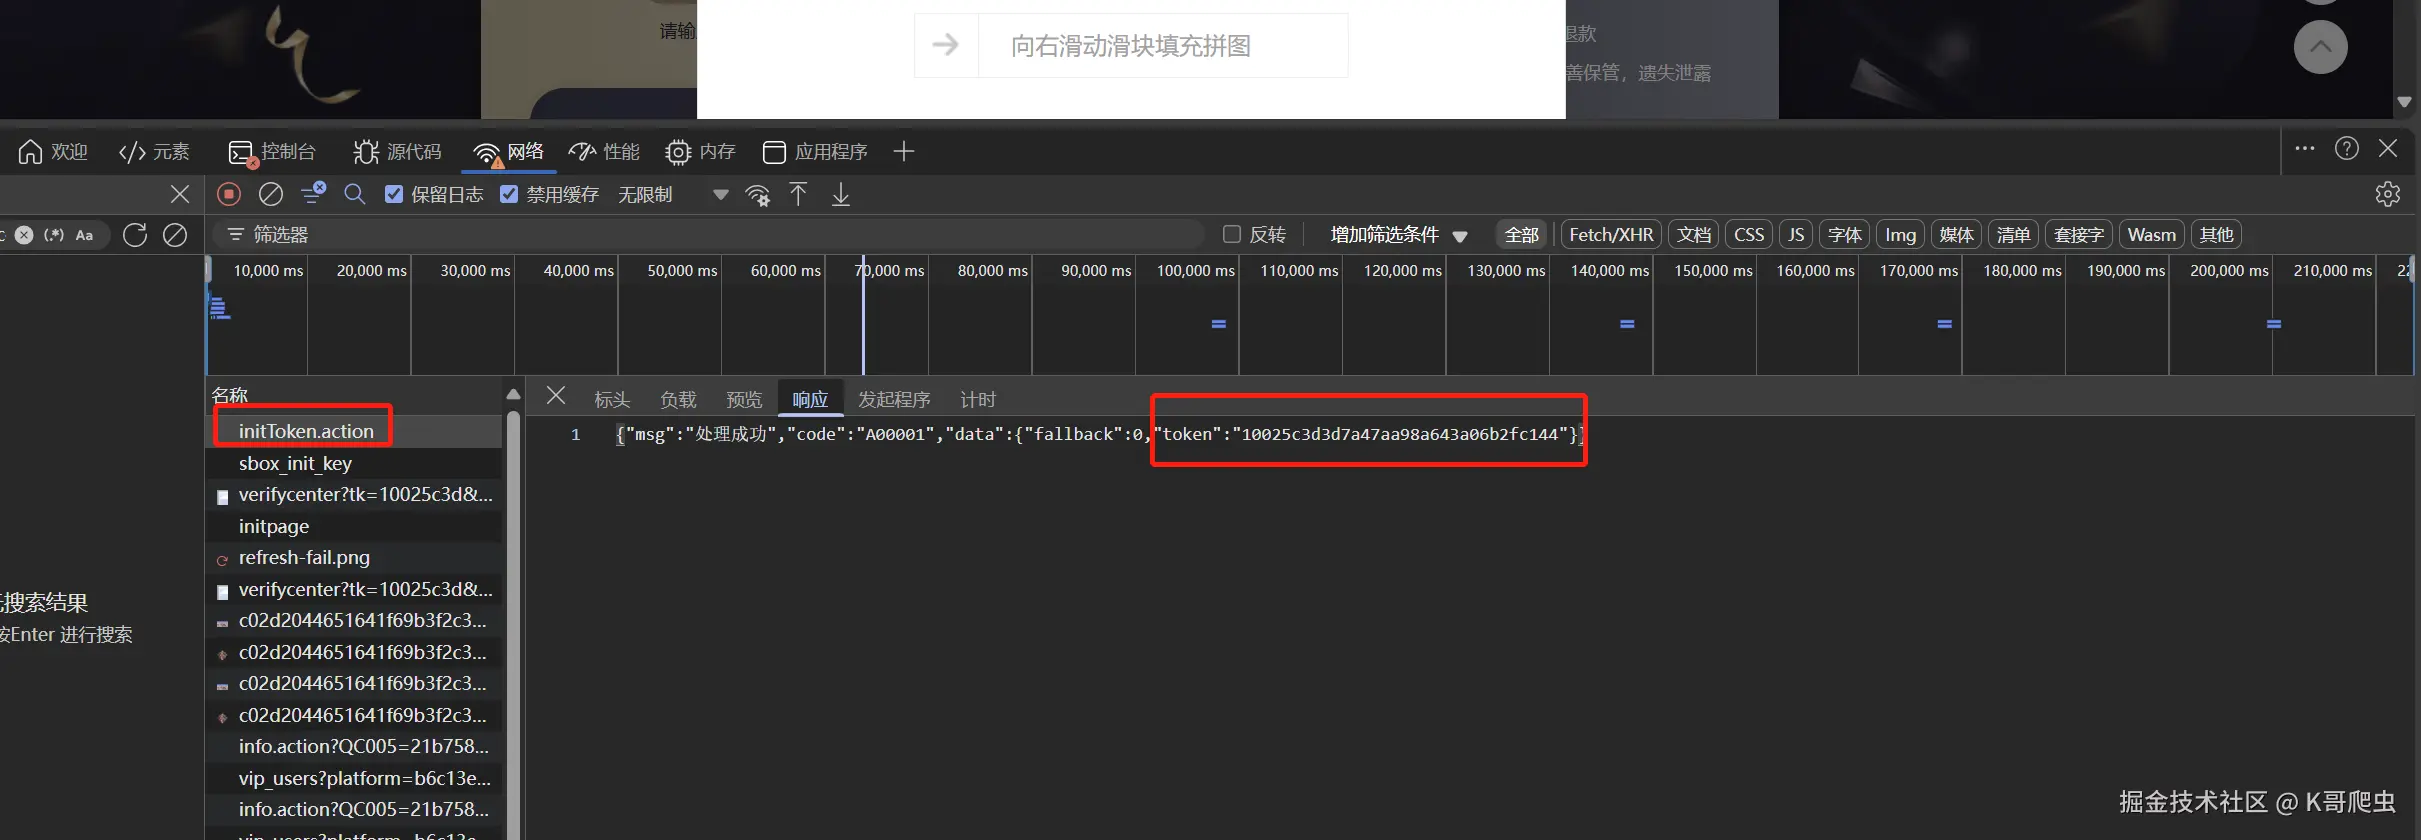Clear search results circle-slash icon
The height and width of the screenshot is (840, 2421).
175,235
